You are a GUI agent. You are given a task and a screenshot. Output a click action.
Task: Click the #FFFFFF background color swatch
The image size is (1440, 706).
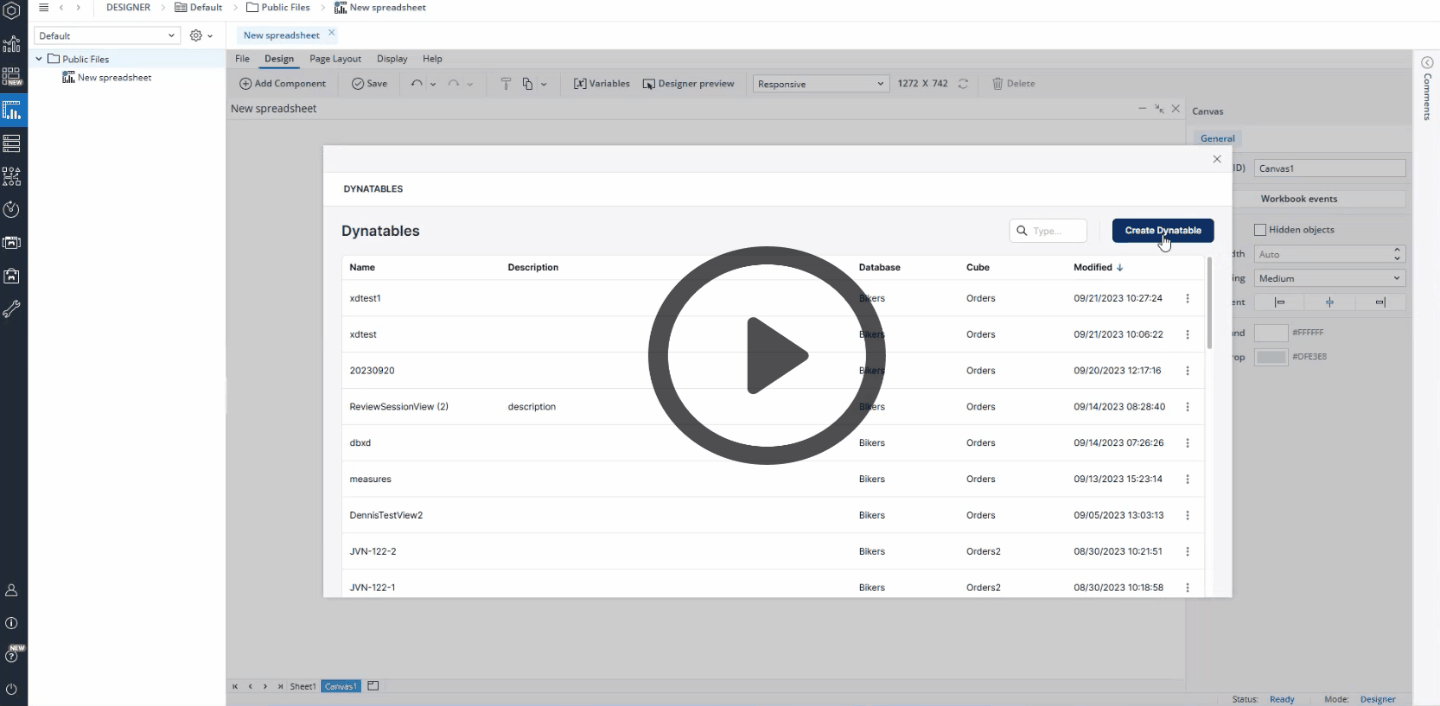coord(1270,333)
